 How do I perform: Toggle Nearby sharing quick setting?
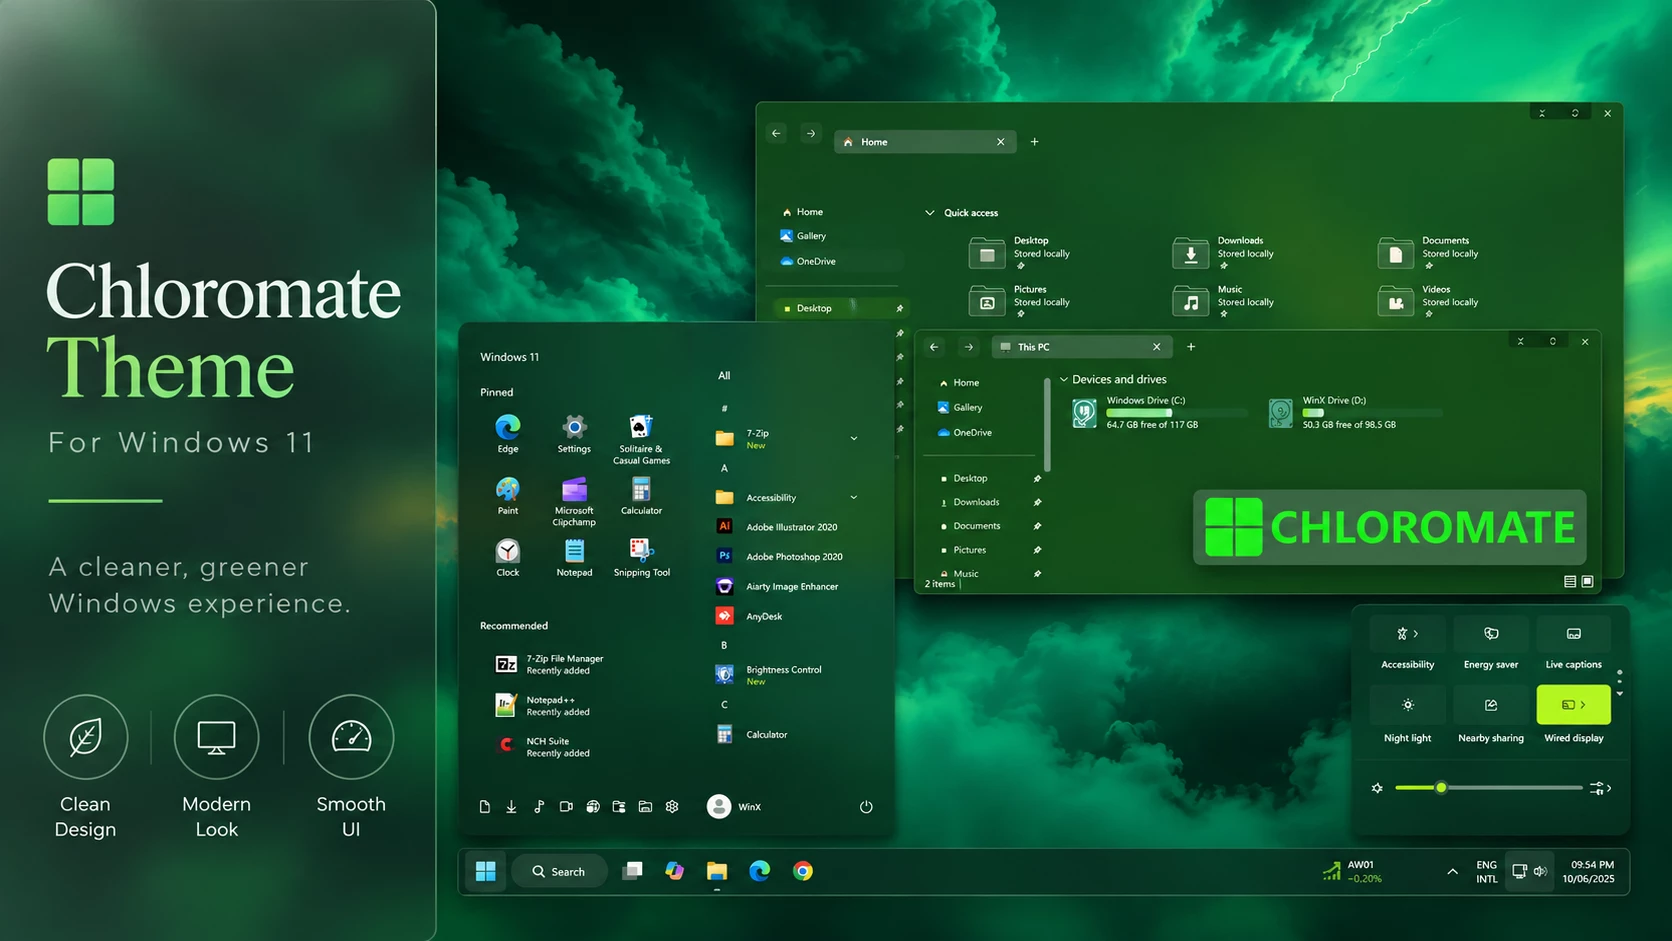coord(1491,705)
